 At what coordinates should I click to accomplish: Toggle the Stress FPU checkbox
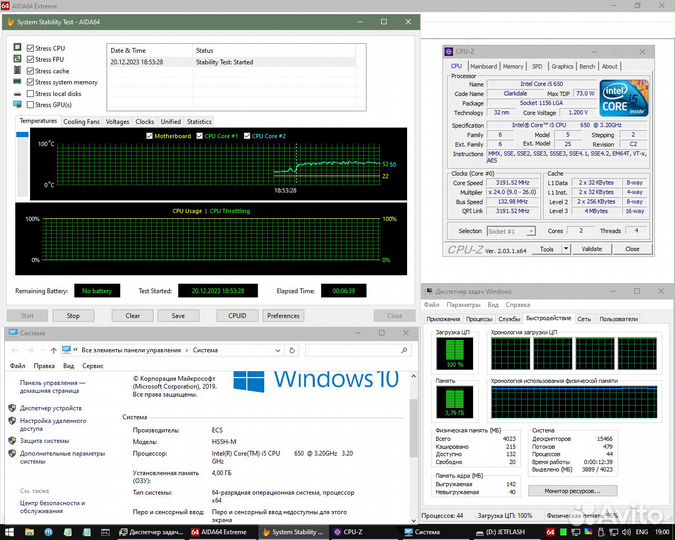[30, 59]
